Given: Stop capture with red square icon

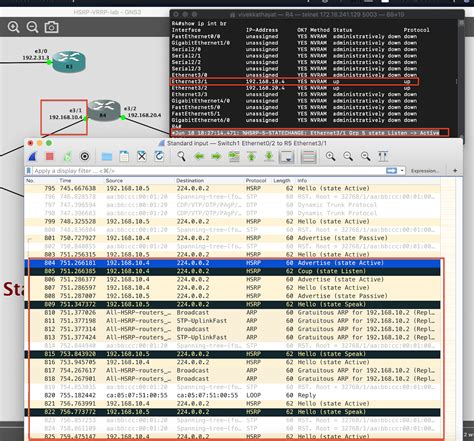Looking at the screenshot, I should tap(50, 156).
